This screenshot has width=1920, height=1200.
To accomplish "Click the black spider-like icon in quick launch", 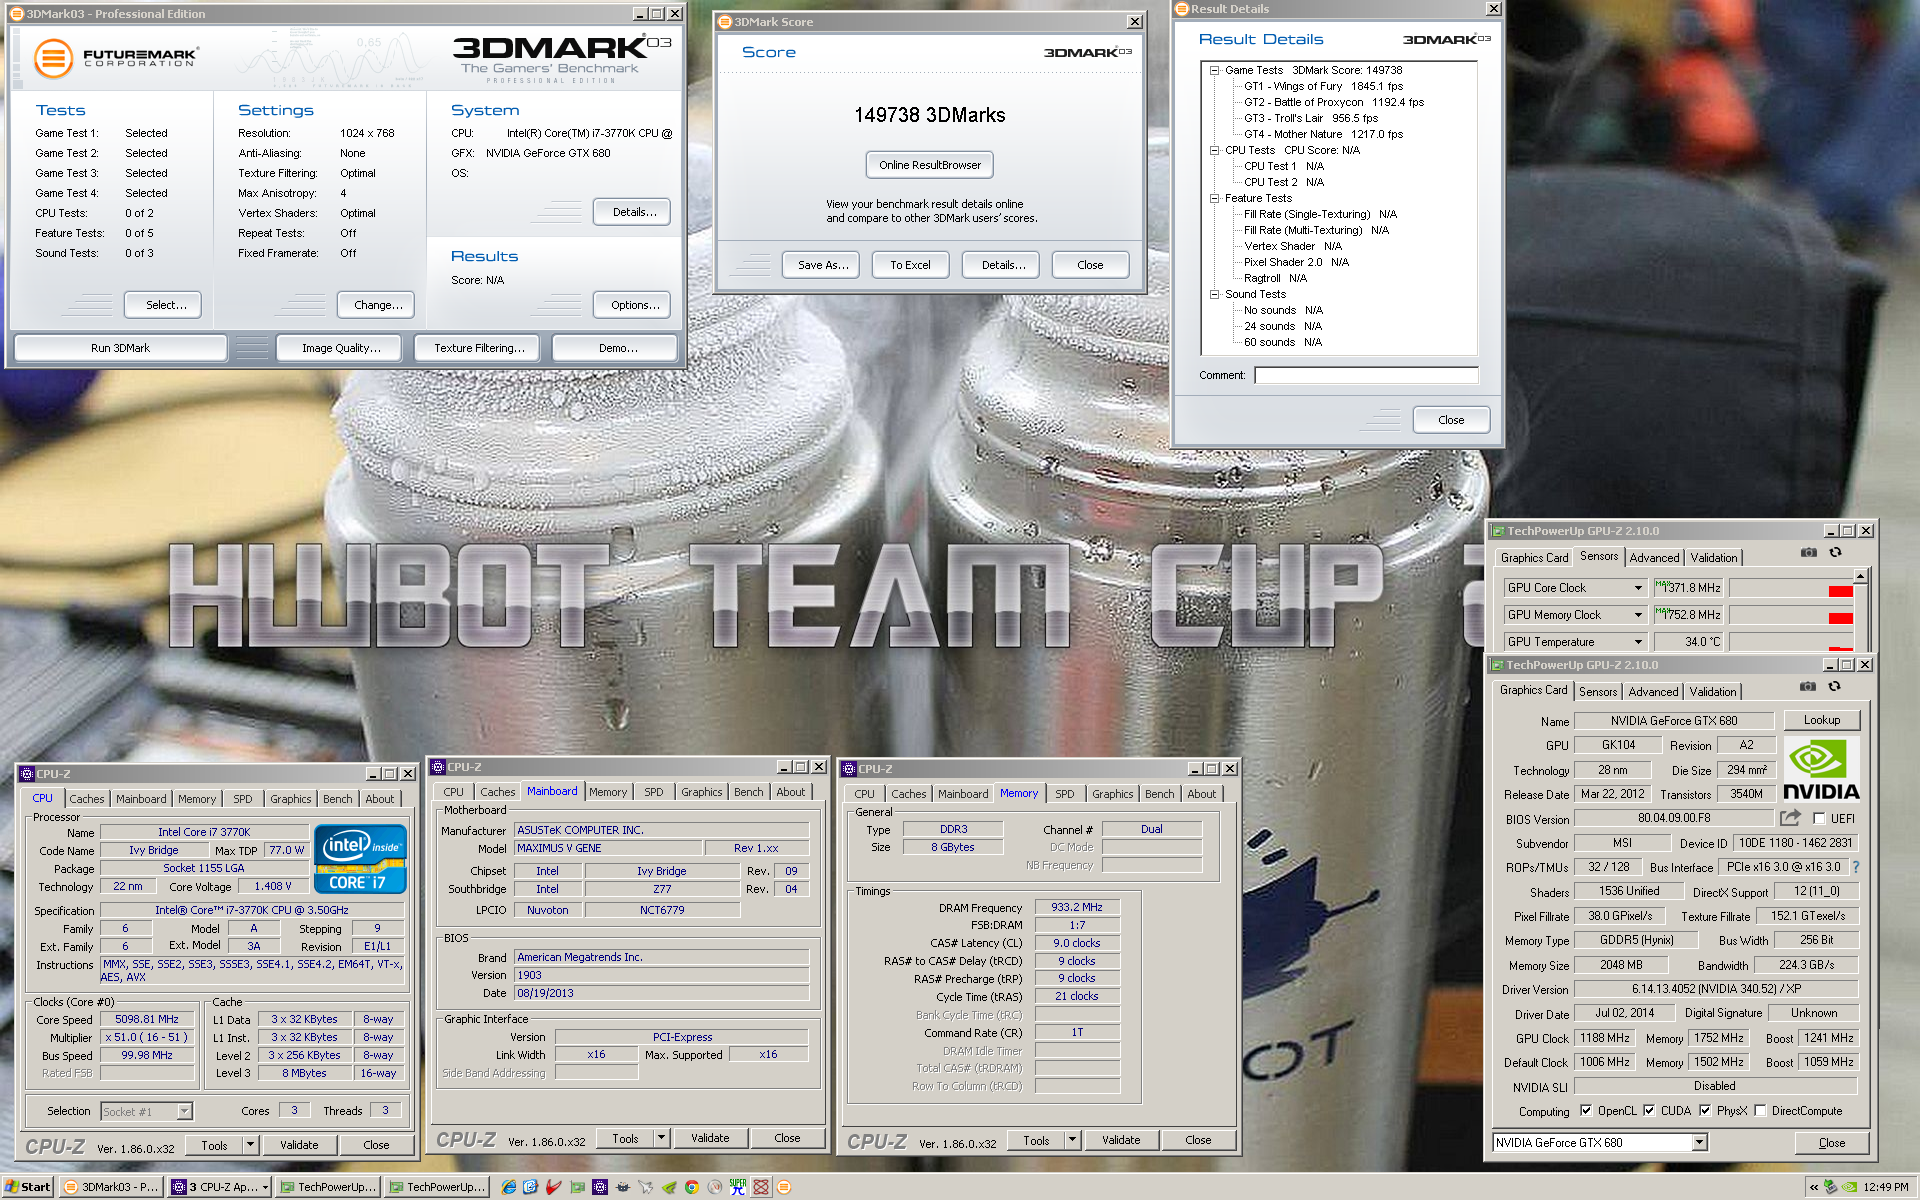I will coord(623,1187).
